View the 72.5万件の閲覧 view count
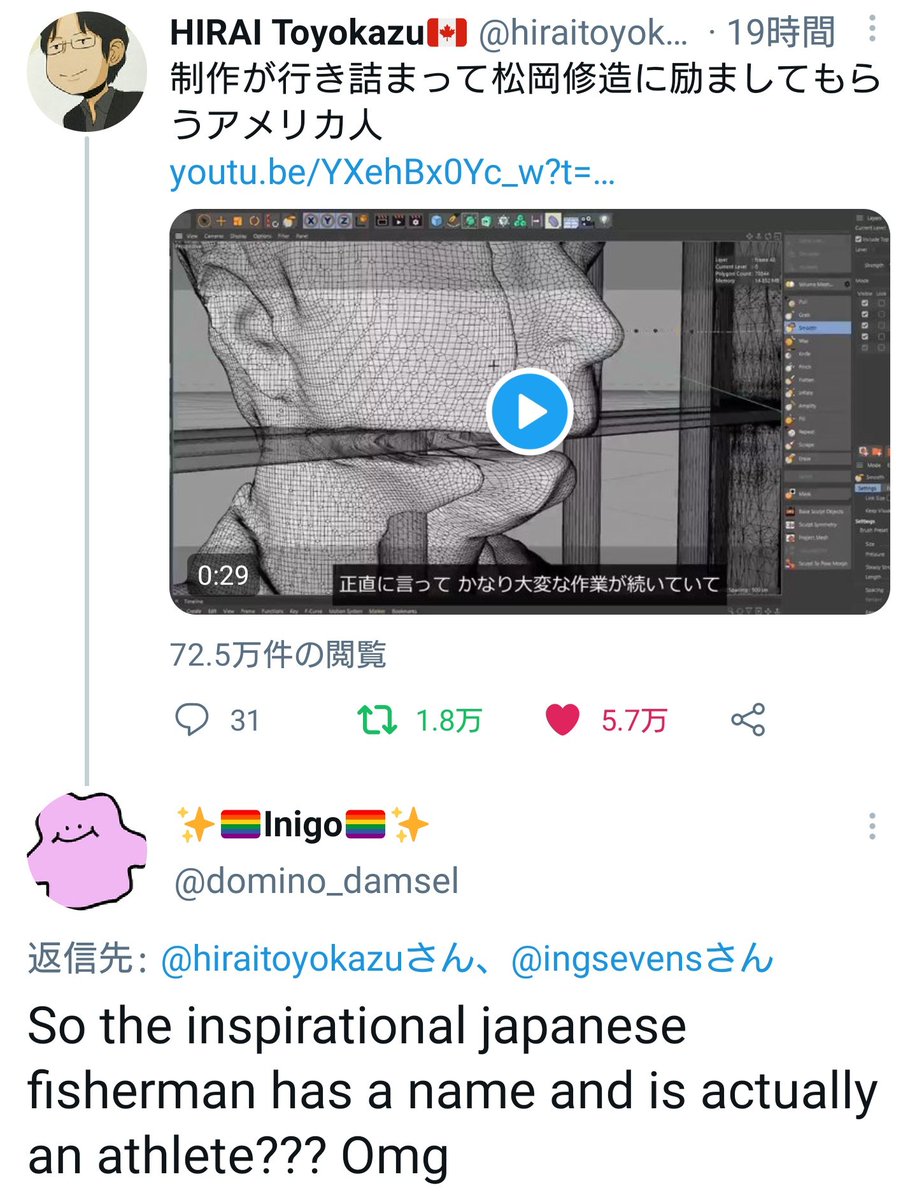The image size is (917, 1200). coord(278,654)
